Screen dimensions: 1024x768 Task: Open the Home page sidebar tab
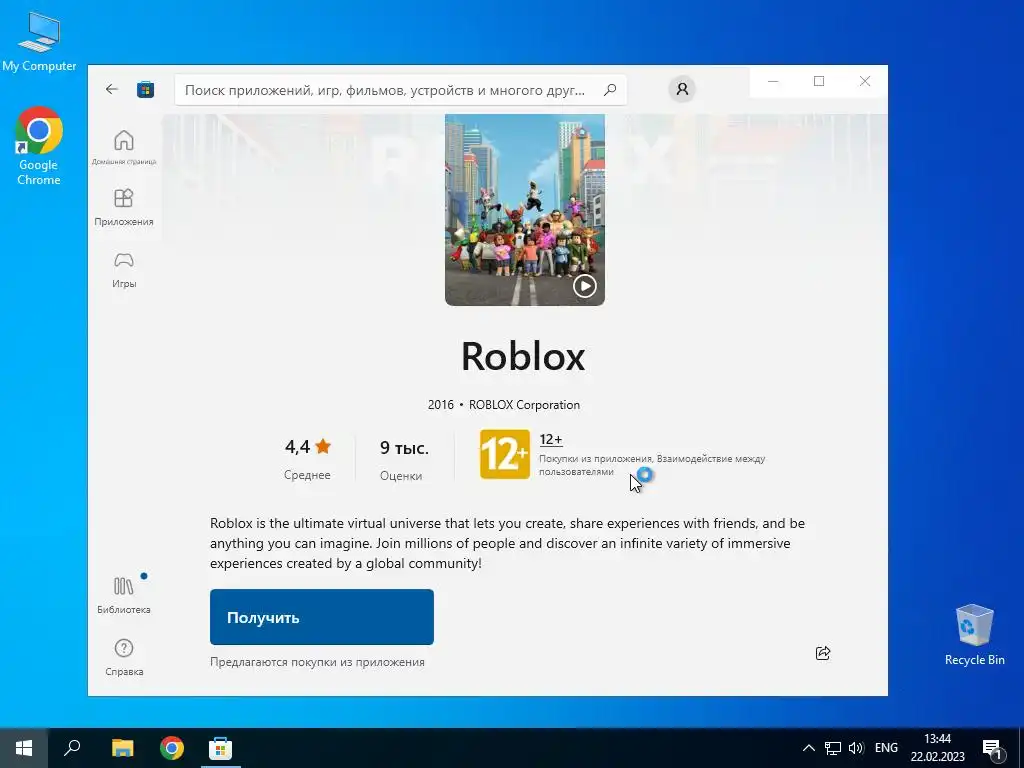[x=124, y=146]
